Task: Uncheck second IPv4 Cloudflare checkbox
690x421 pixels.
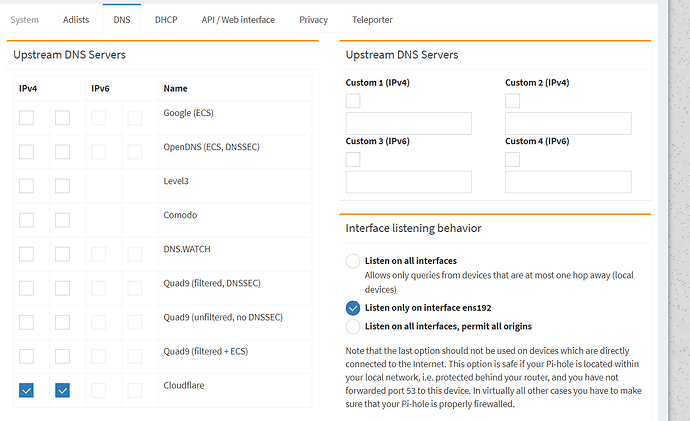Action: click(x=63, y=390)
